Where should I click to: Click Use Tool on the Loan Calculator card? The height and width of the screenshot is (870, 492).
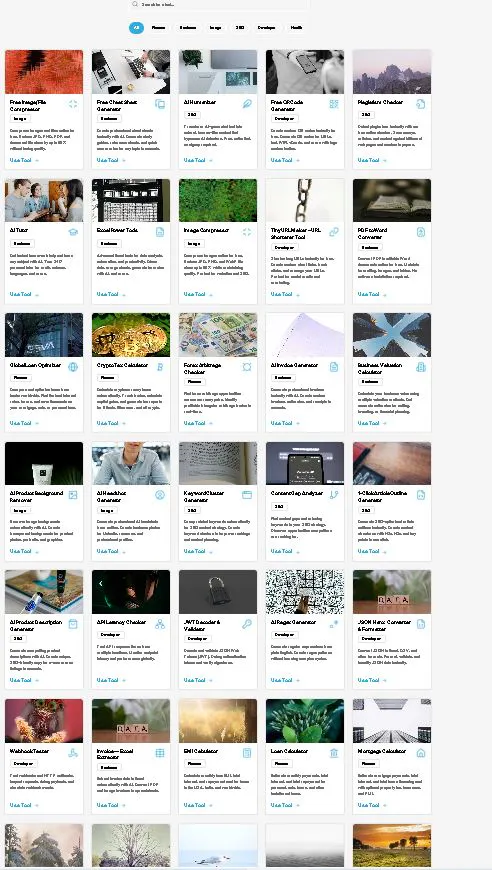(x=284, y=805)
